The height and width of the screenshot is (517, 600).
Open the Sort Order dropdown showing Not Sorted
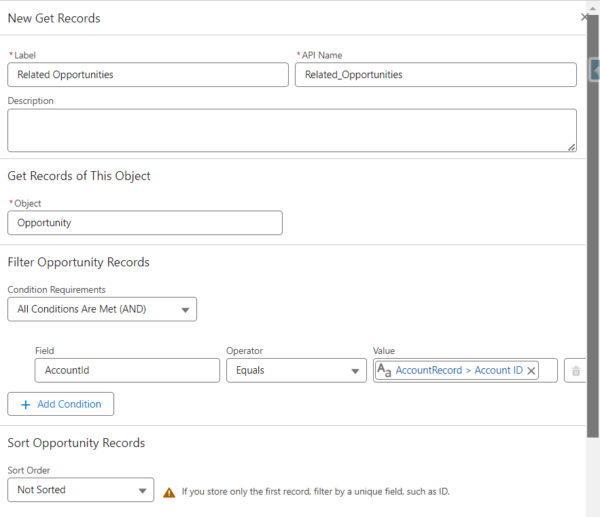[81, 490]
